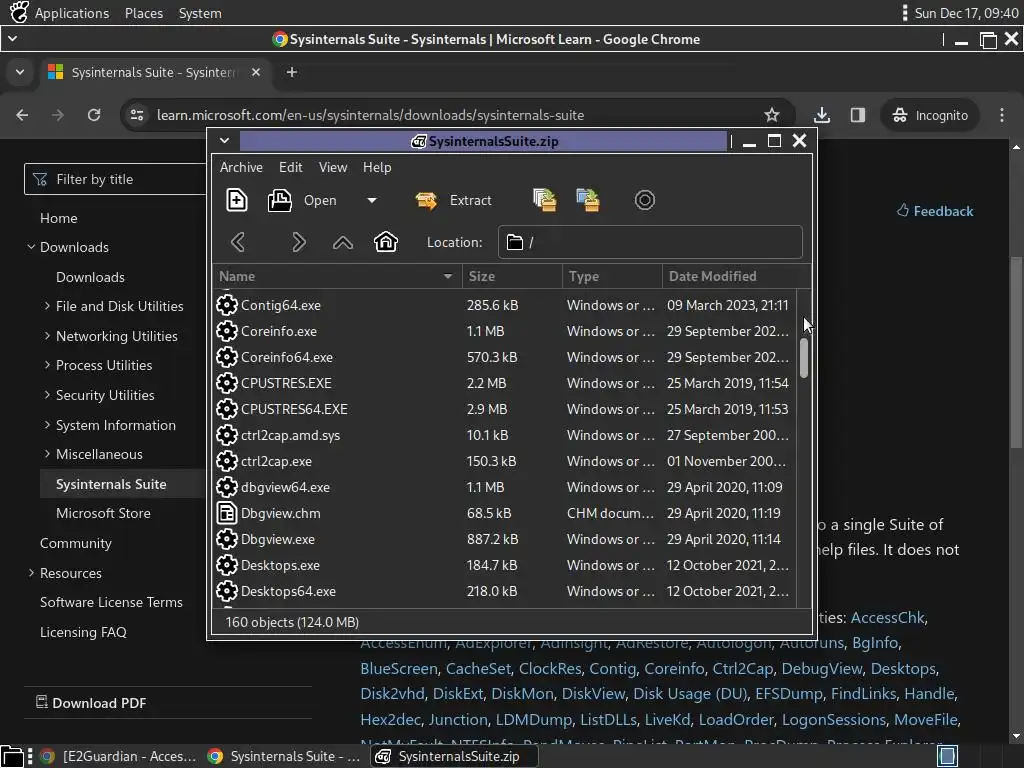This screenshot has height=768, width=1024.
Task: Select CPUSTRES.EXE file row
Action: (x=504, y=383)
